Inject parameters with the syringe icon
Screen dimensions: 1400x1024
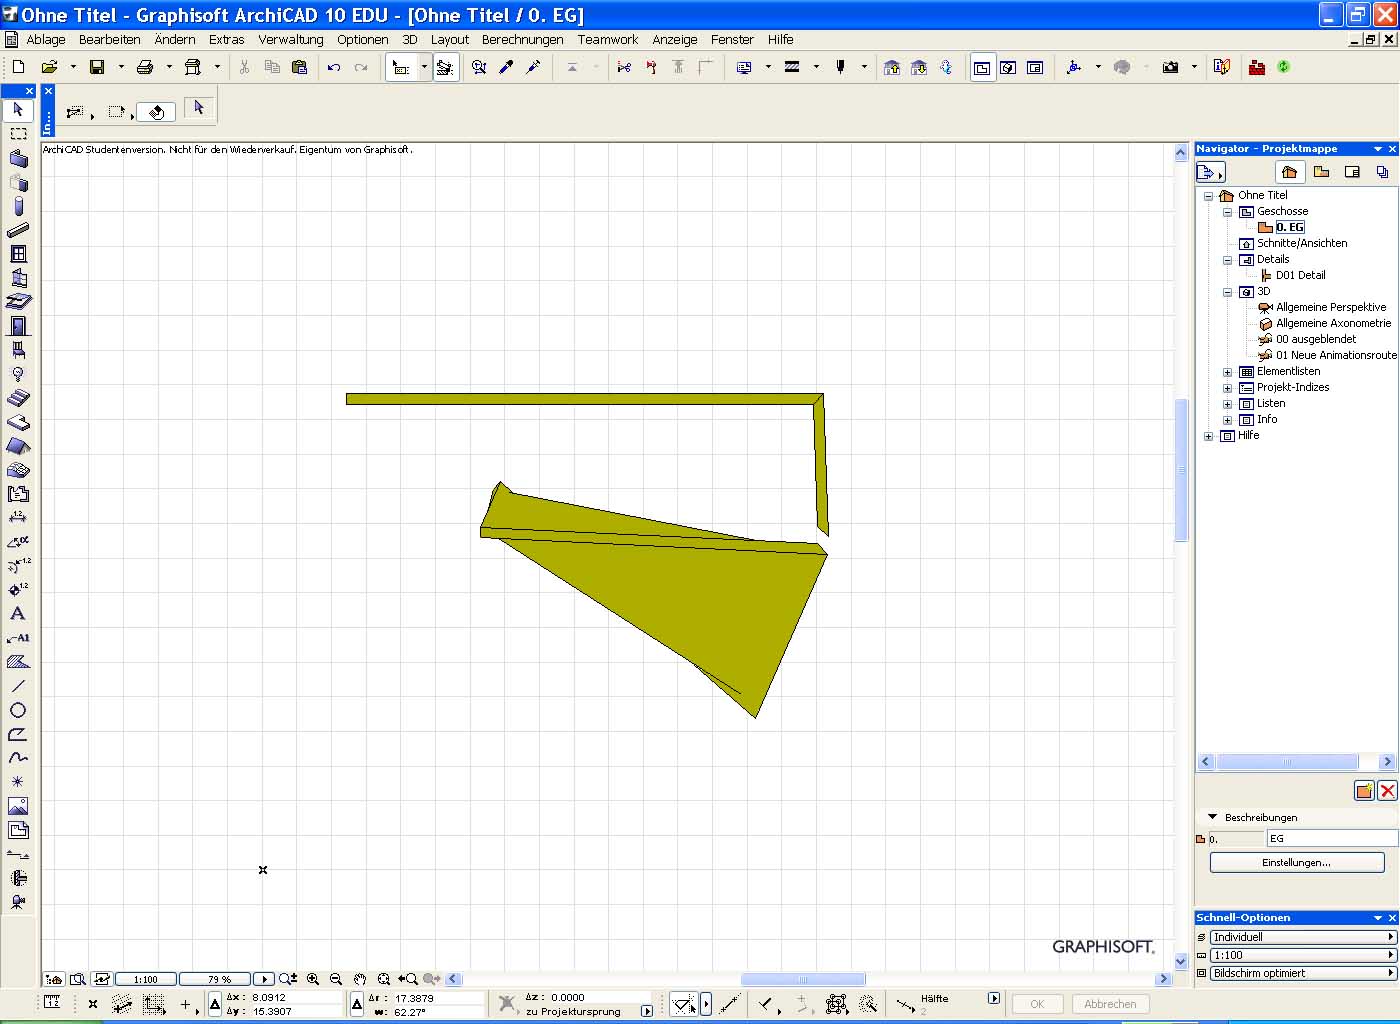[x=533, y=67]
